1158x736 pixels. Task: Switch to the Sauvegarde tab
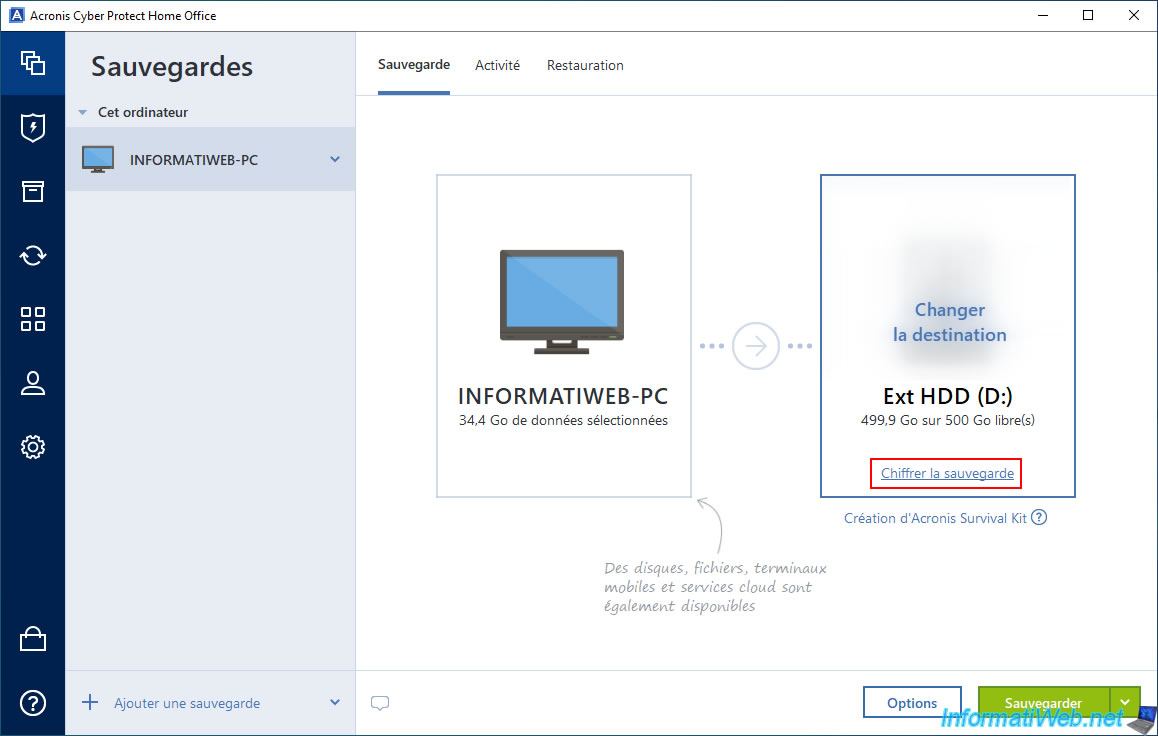[x=414, y=65]
